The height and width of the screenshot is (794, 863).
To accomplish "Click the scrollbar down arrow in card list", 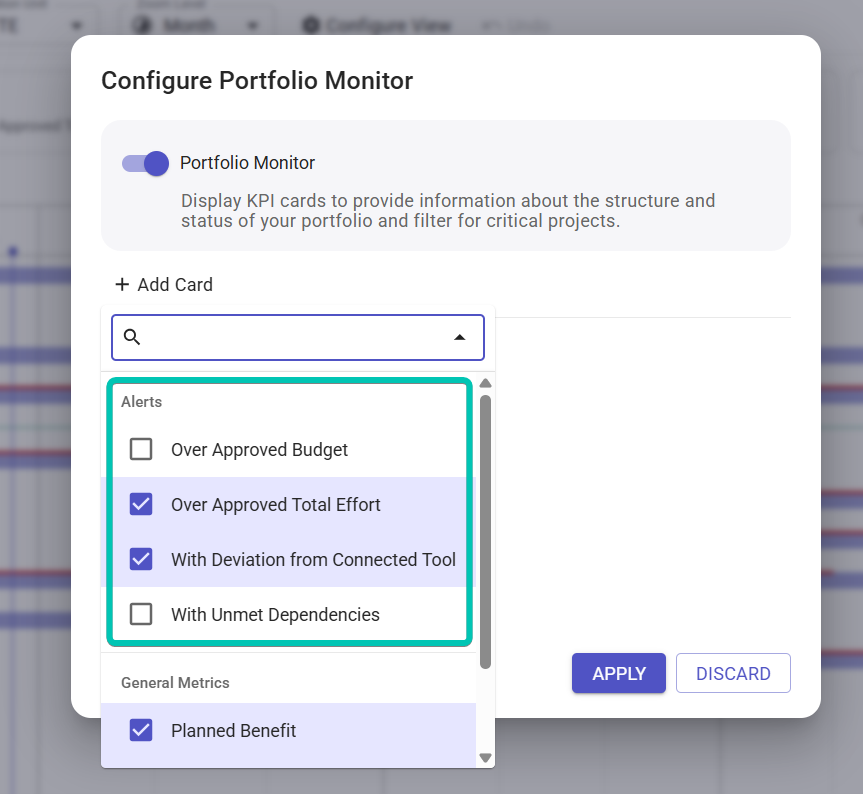I will point(485,758).
